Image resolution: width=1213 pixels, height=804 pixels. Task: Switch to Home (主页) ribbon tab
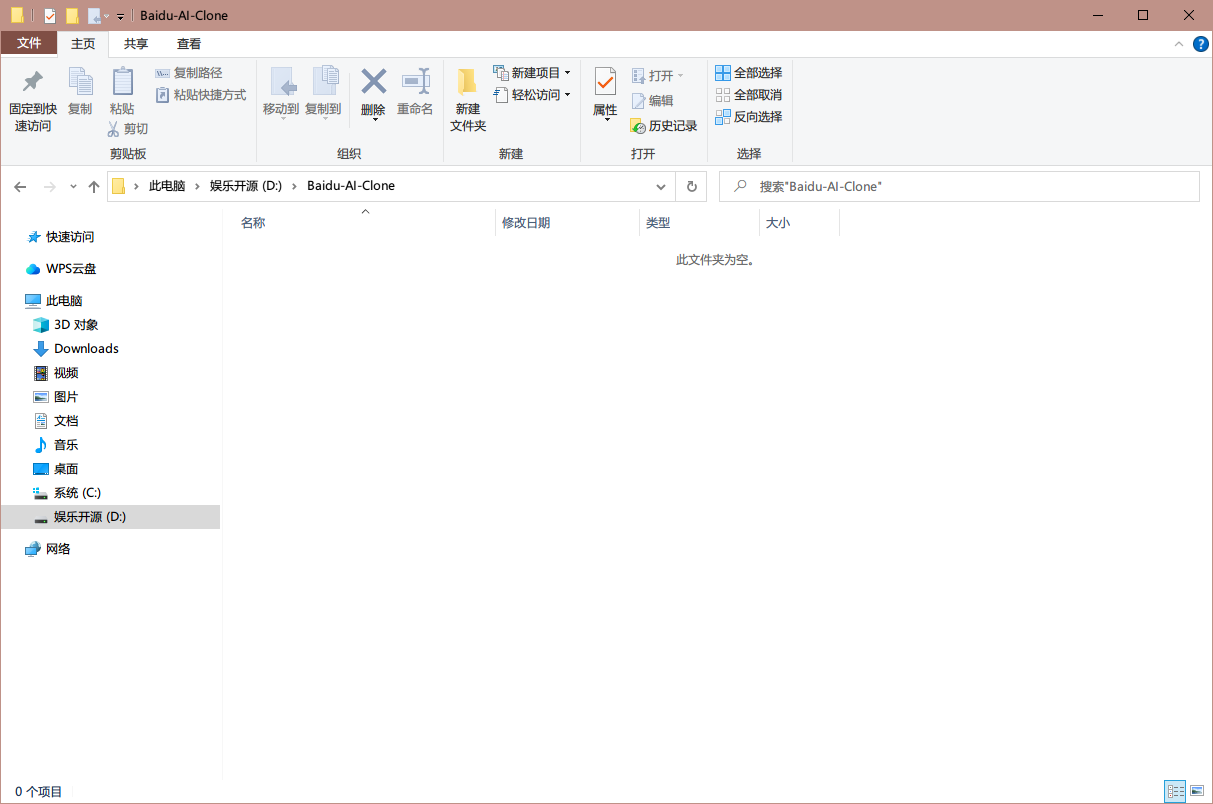click(x=83, y=44)
